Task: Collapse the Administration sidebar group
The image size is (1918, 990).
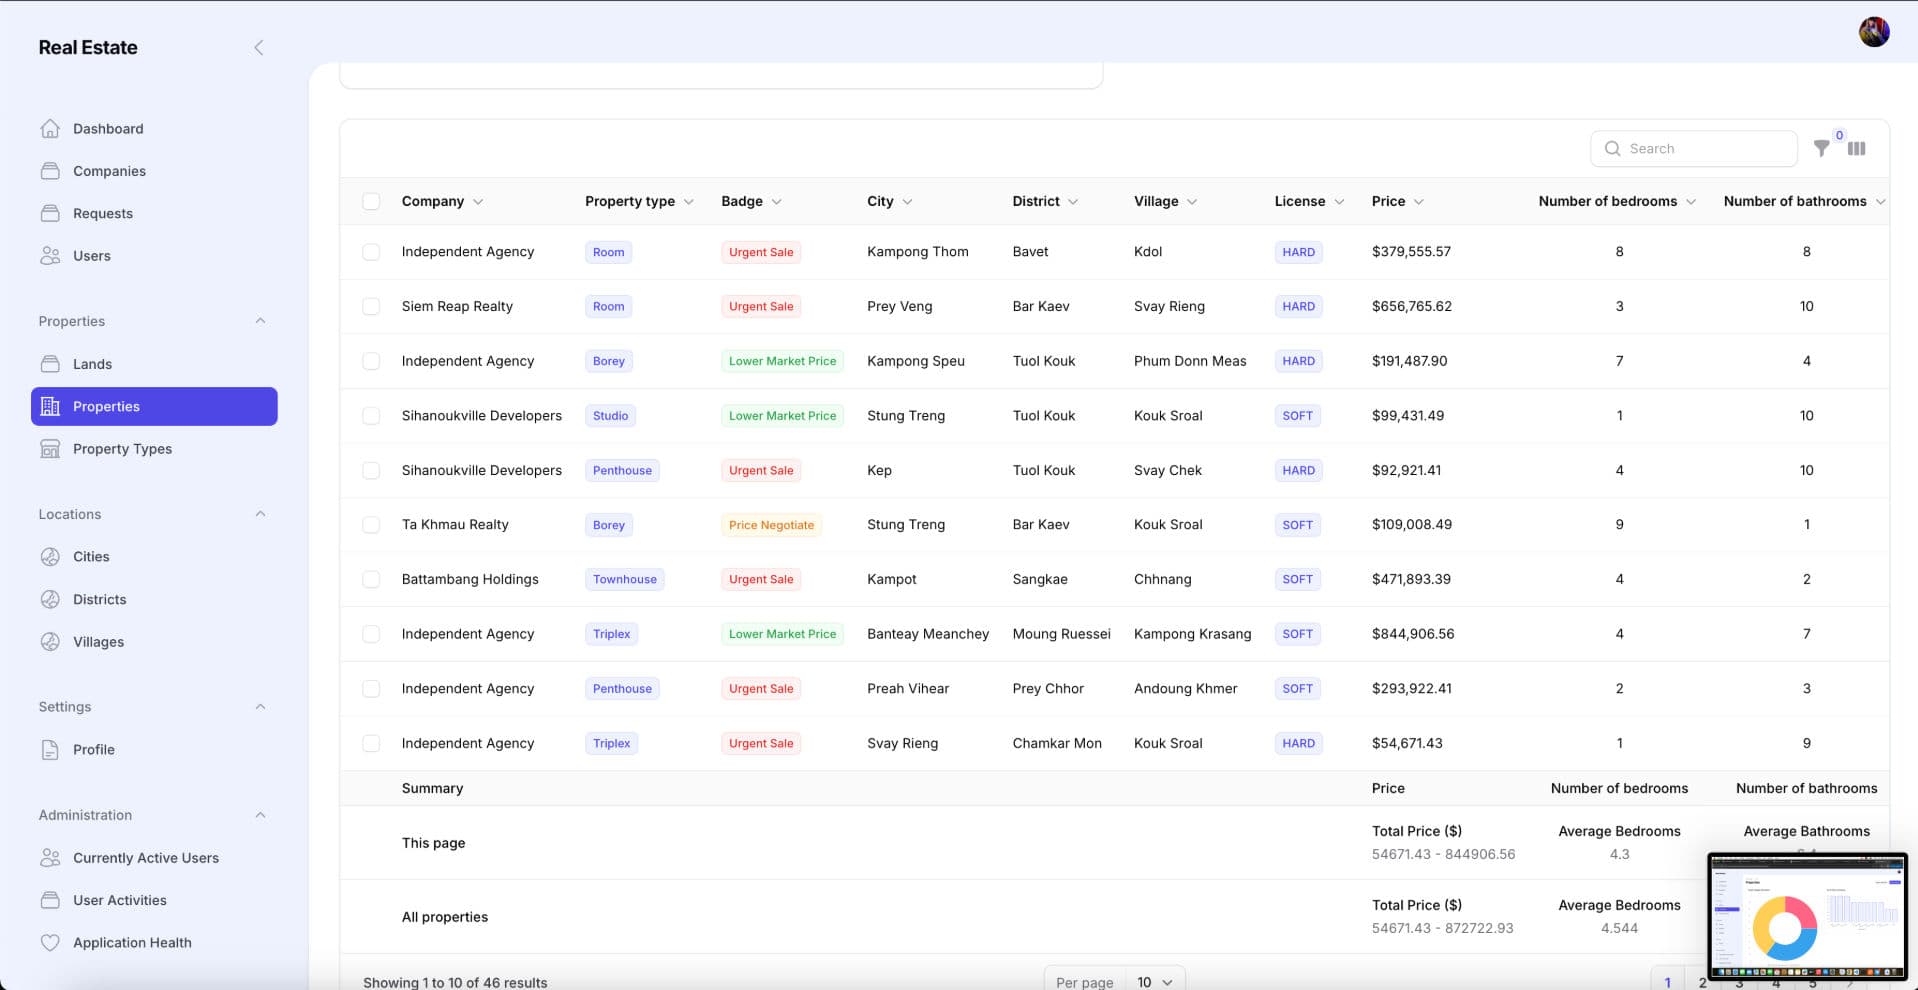Action: [x=260, y=815]
